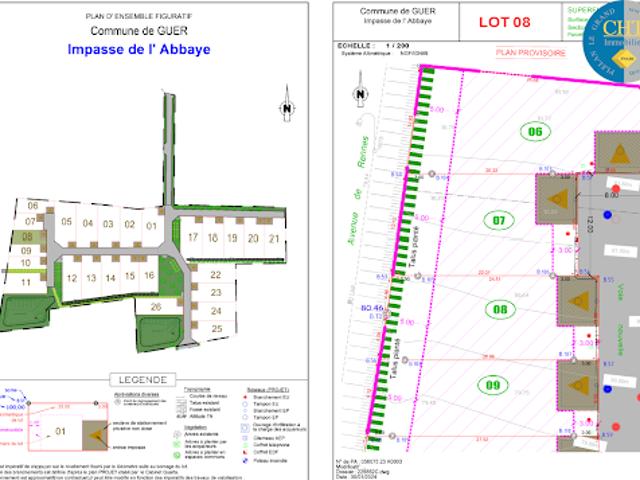This screenshot has height=480, width=640.
Task: Click the 'ECHELLE : 1 / 200' text
Action: coord(373,46)
